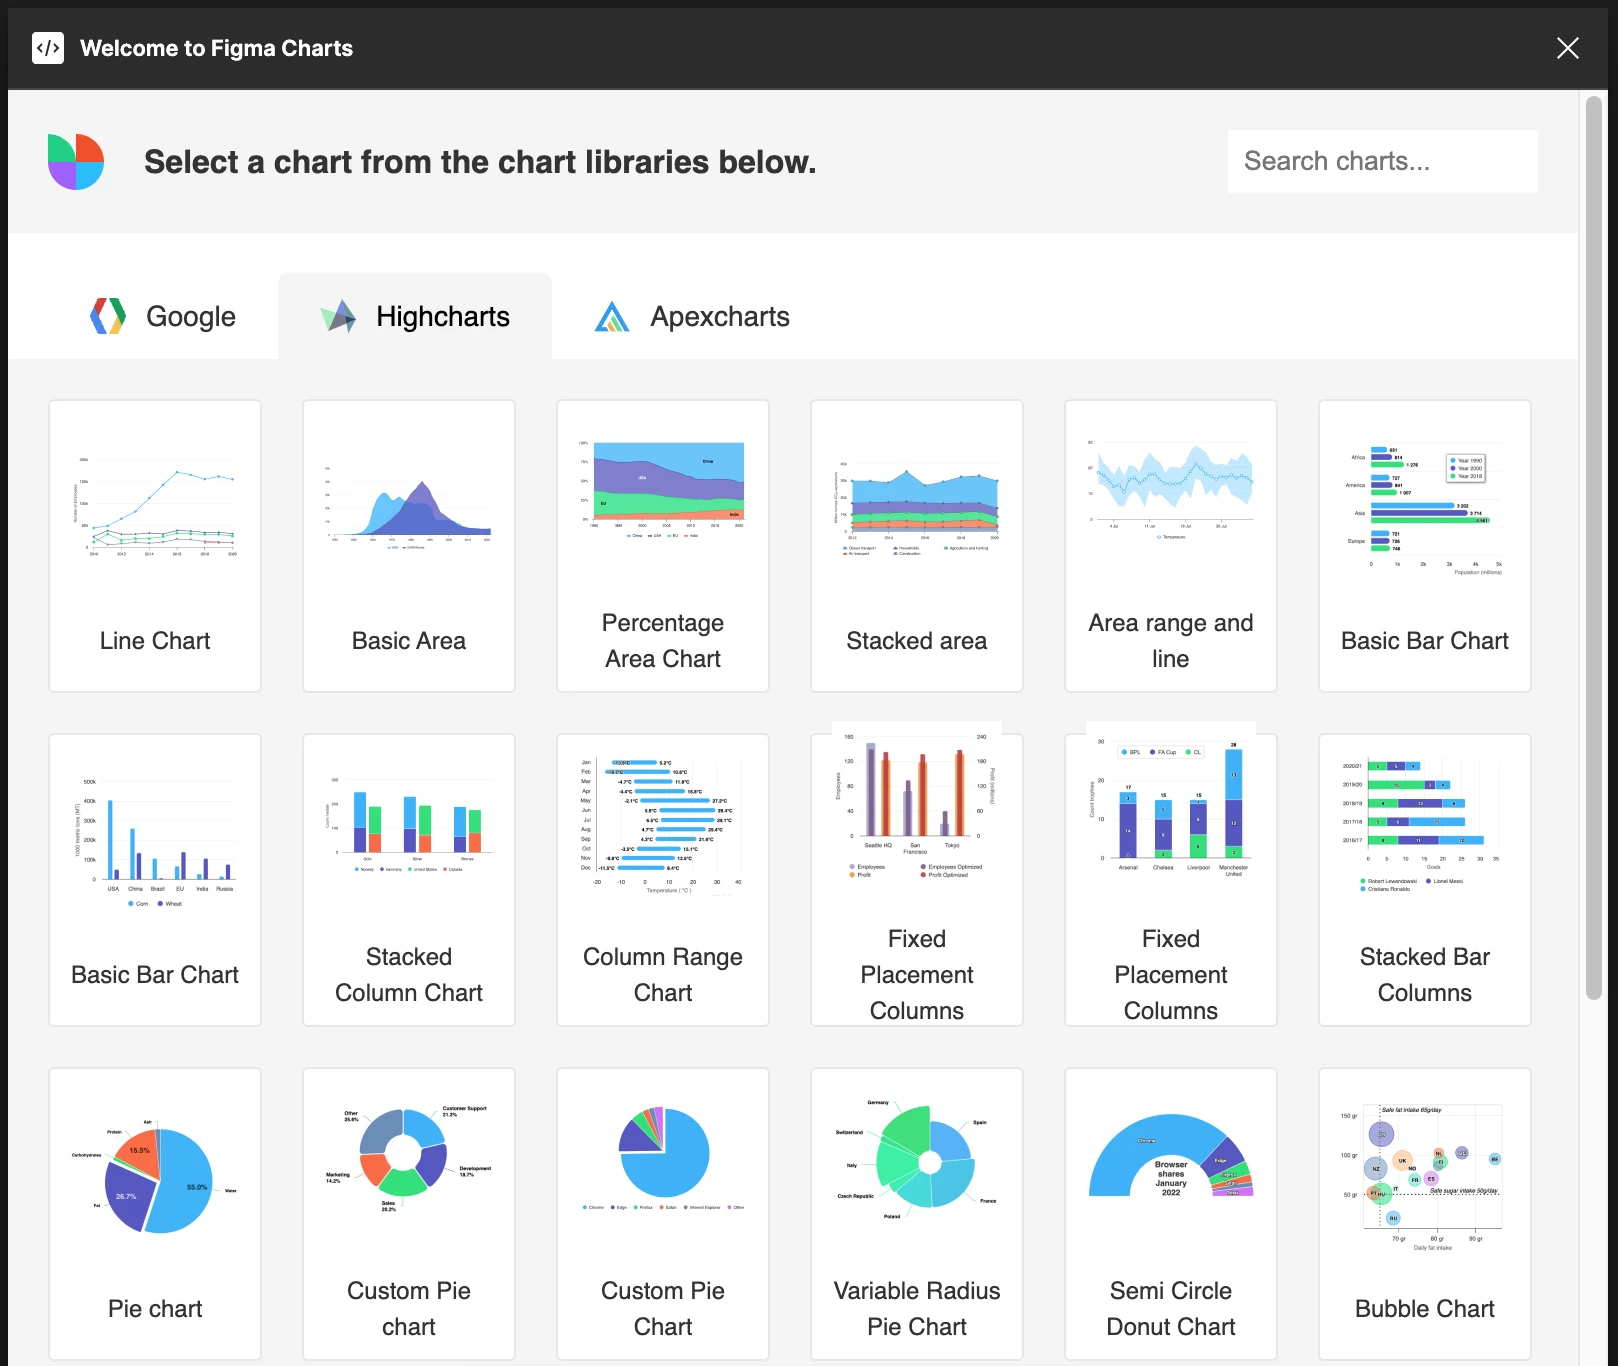Choose the Pie chart card
Image resolution: width=1618 pixels, height=1366 pixels.
[155, 1214]
